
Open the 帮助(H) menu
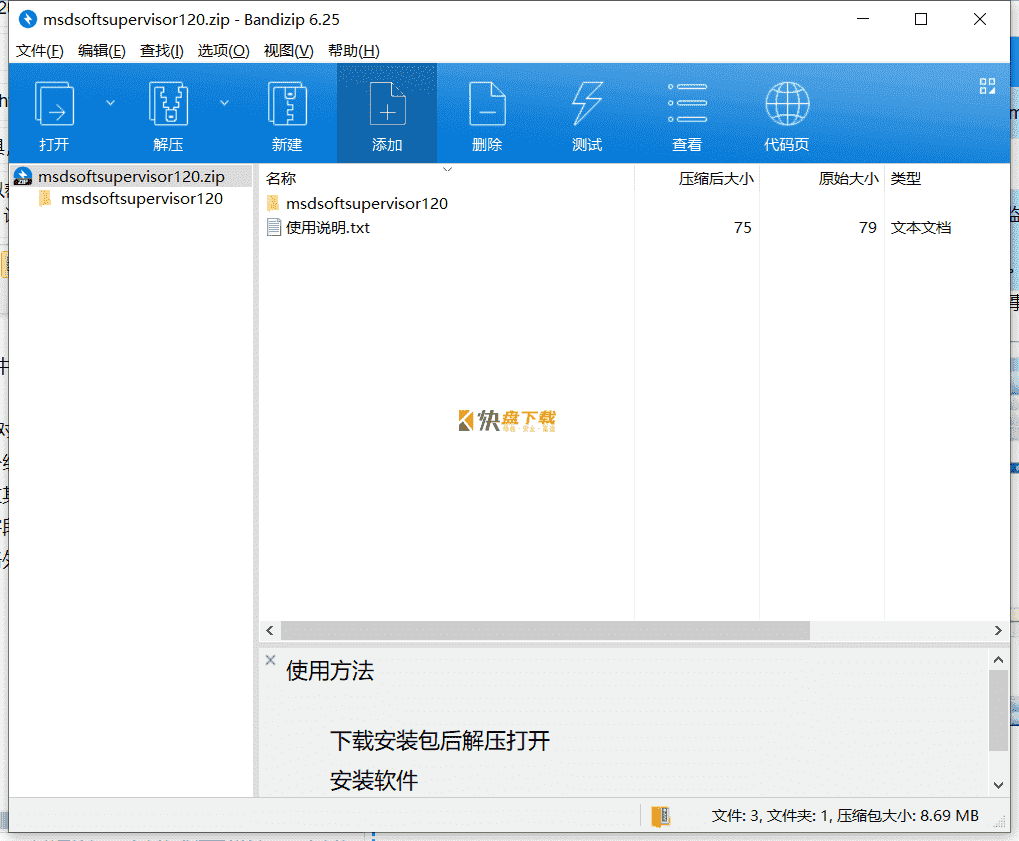pos(354,51)
